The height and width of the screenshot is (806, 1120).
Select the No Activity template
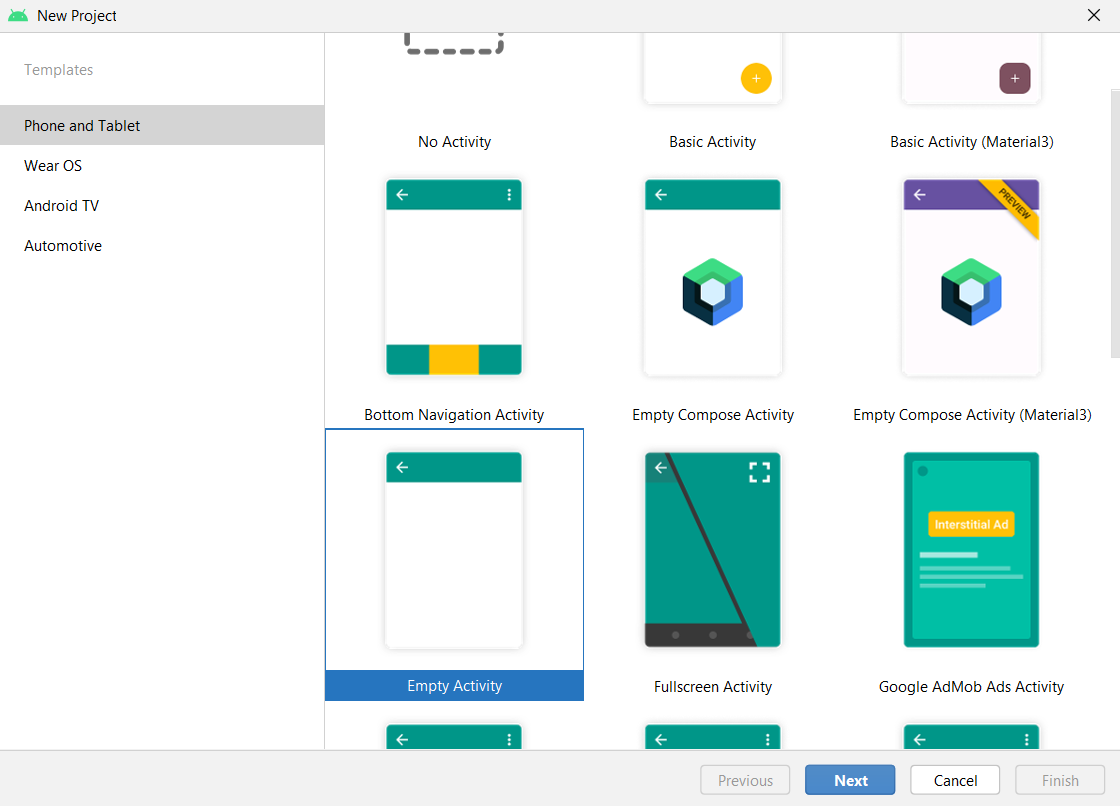coord(454,100)
